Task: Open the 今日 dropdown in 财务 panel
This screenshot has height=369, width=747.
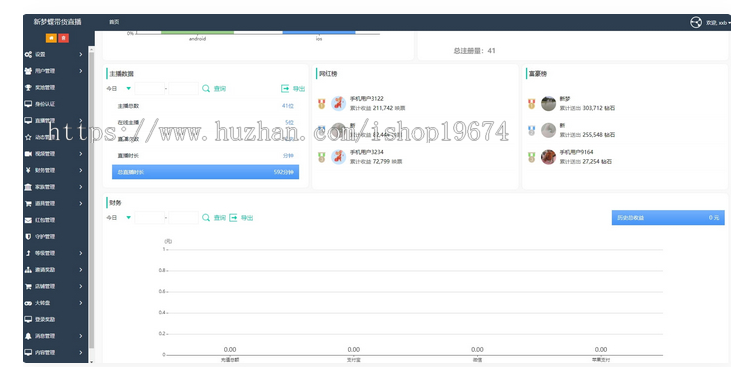Action: (x=119, y=218)
